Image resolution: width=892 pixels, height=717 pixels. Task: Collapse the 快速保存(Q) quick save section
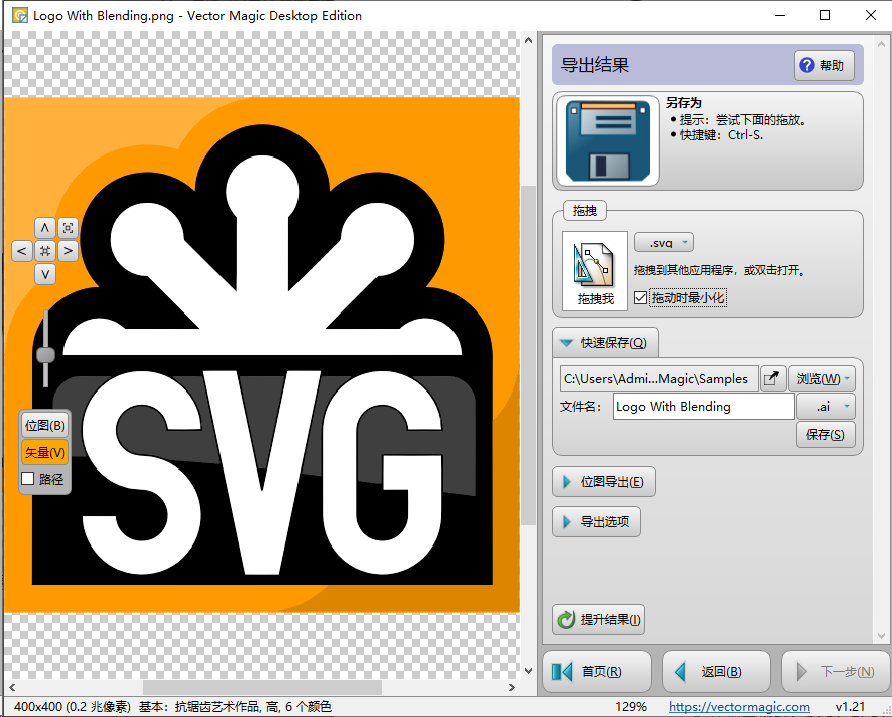pos(605,343)
